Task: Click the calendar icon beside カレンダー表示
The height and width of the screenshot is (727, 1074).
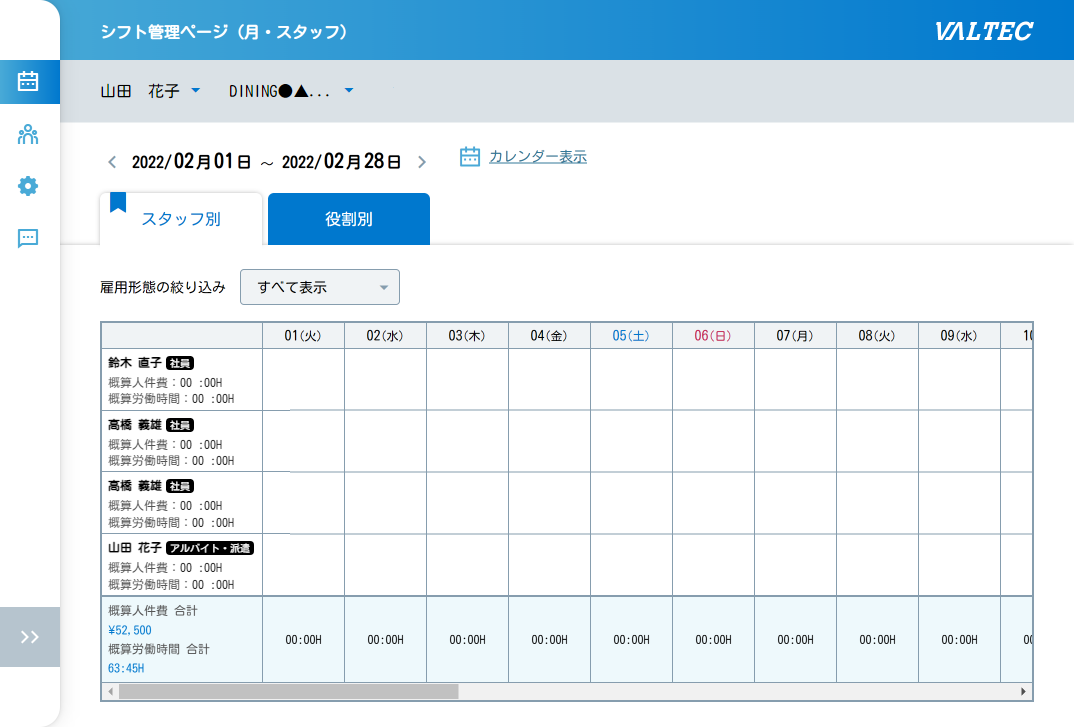Action: (x=469, y=156)
